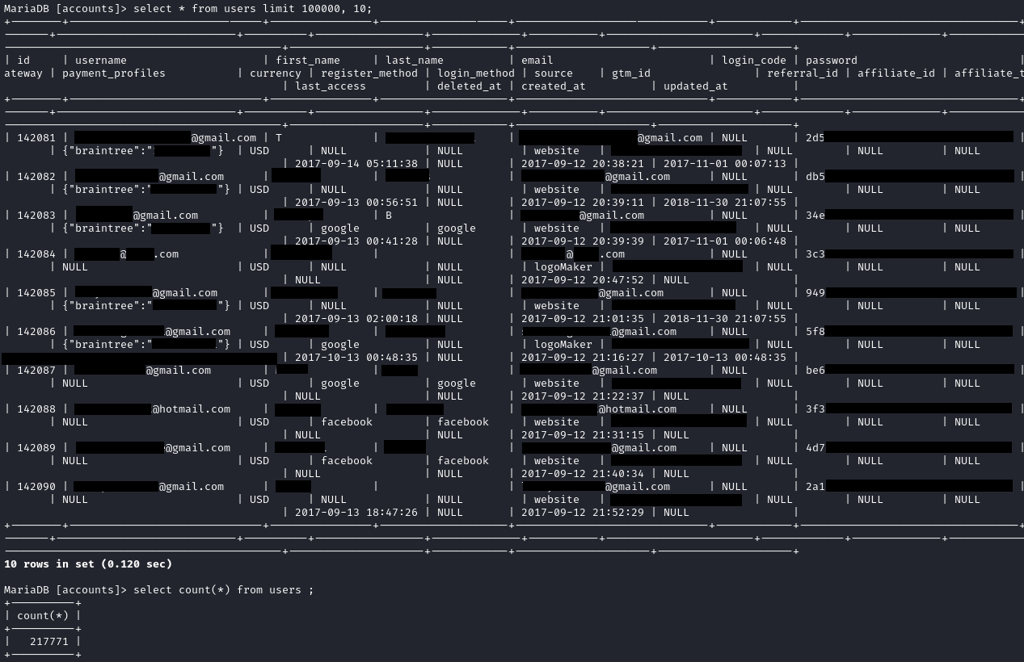Click the timestamp '2017-11-01 00:07:13'

pos(725,164)
